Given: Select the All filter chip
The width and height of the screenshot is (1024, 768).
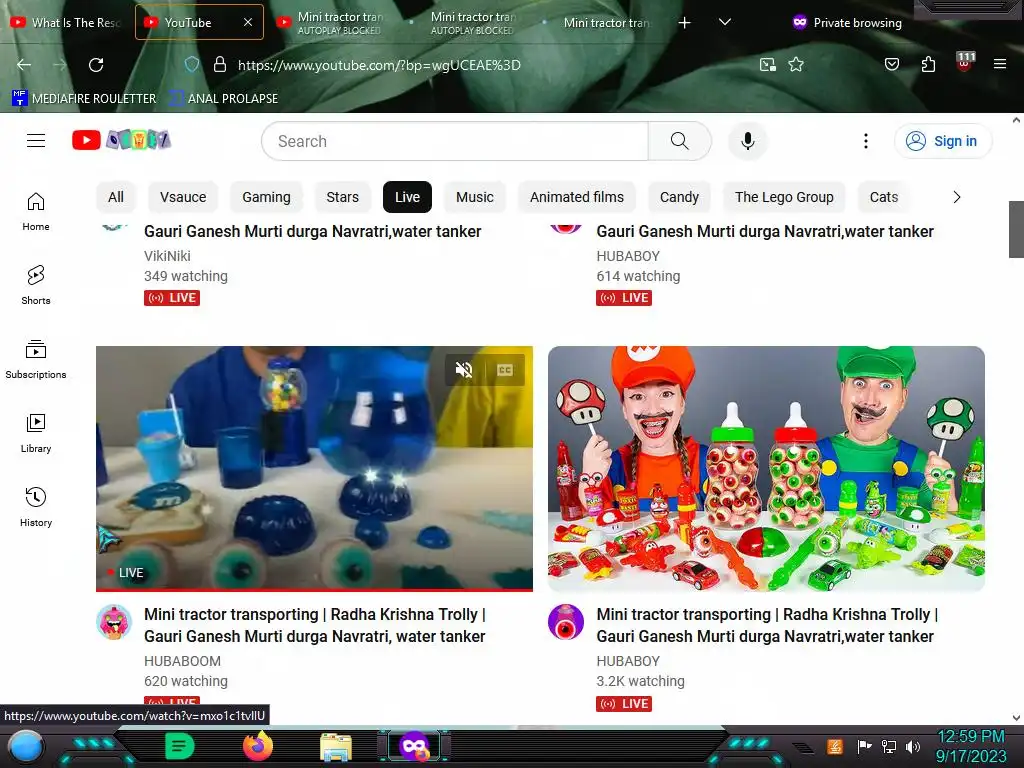Looking at the screenshot, I should [116, 197].
